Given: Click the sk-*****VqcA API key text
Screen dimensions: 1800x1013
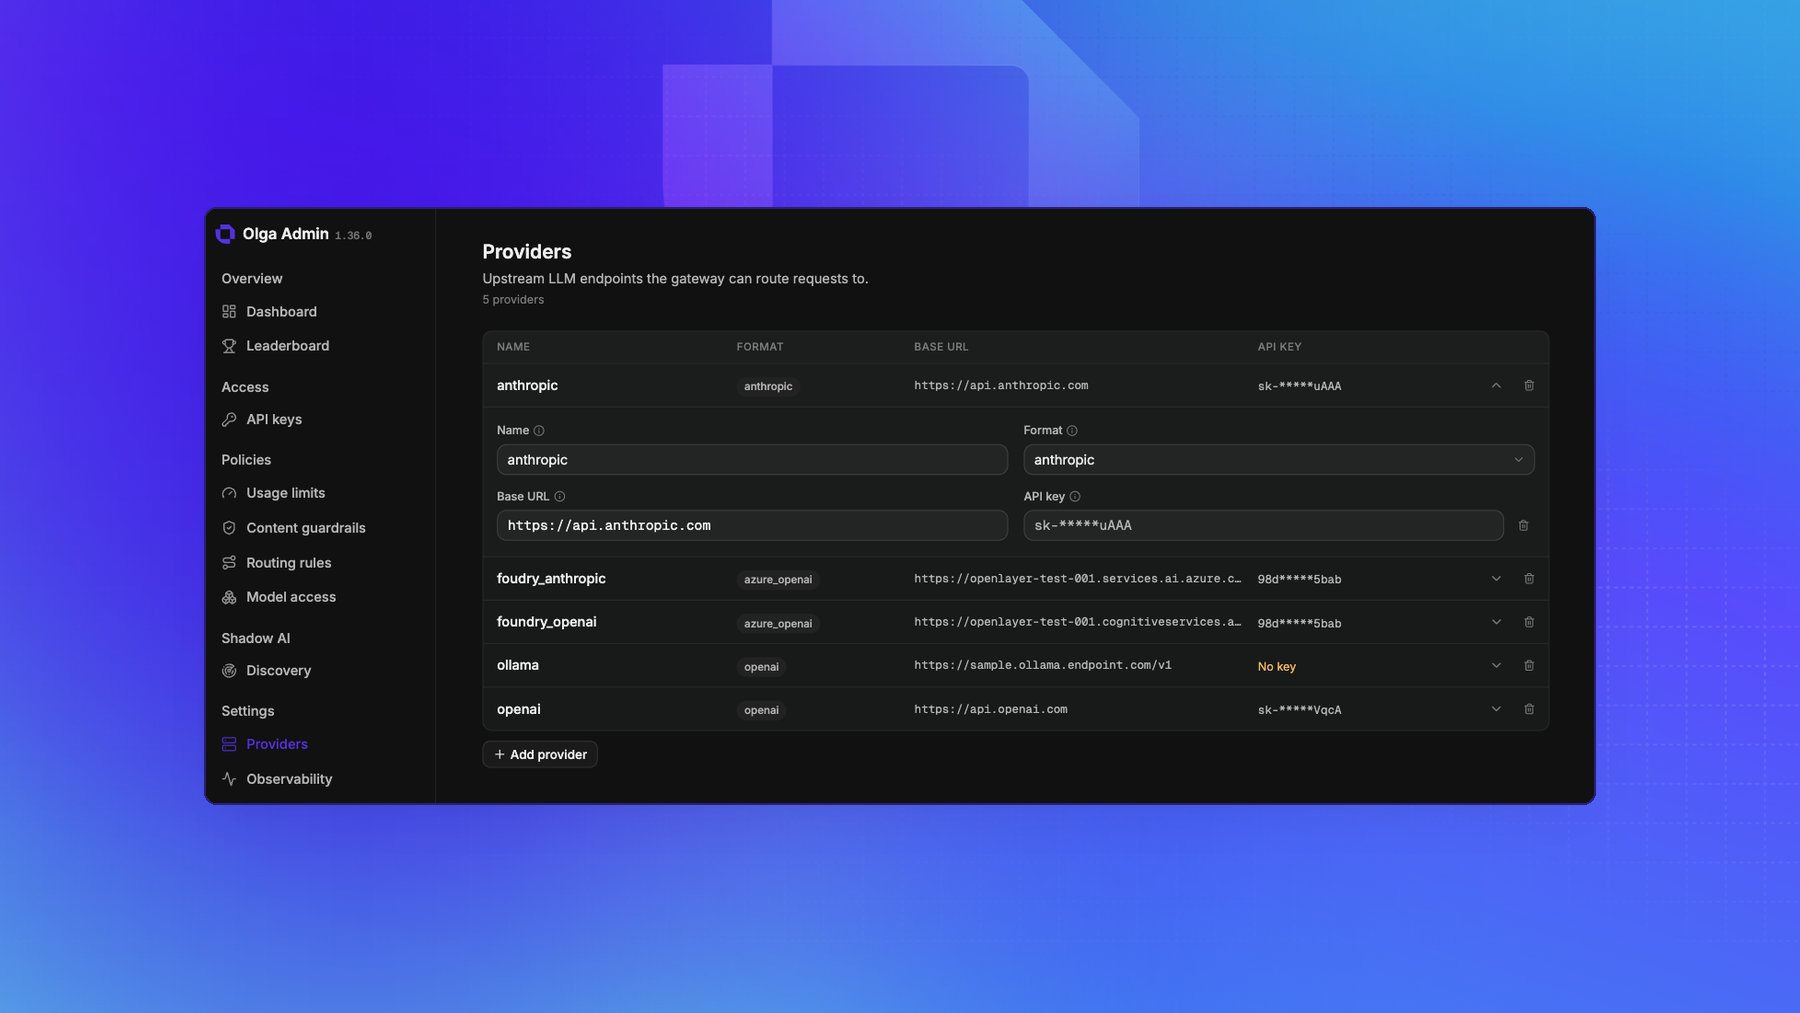Looking at the screenshot, I should (1300, 710).
